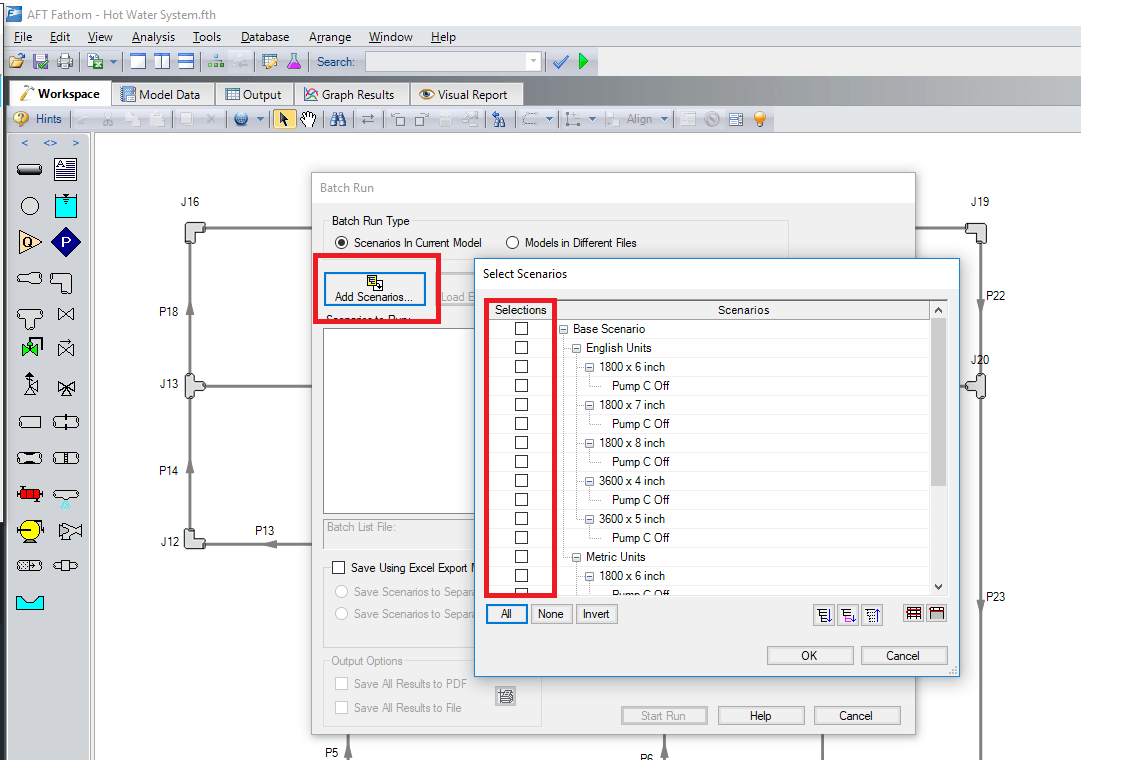Click the binoculars Find icon
The height and width of the screenshot is (760, 1146).
coord(338,119)
